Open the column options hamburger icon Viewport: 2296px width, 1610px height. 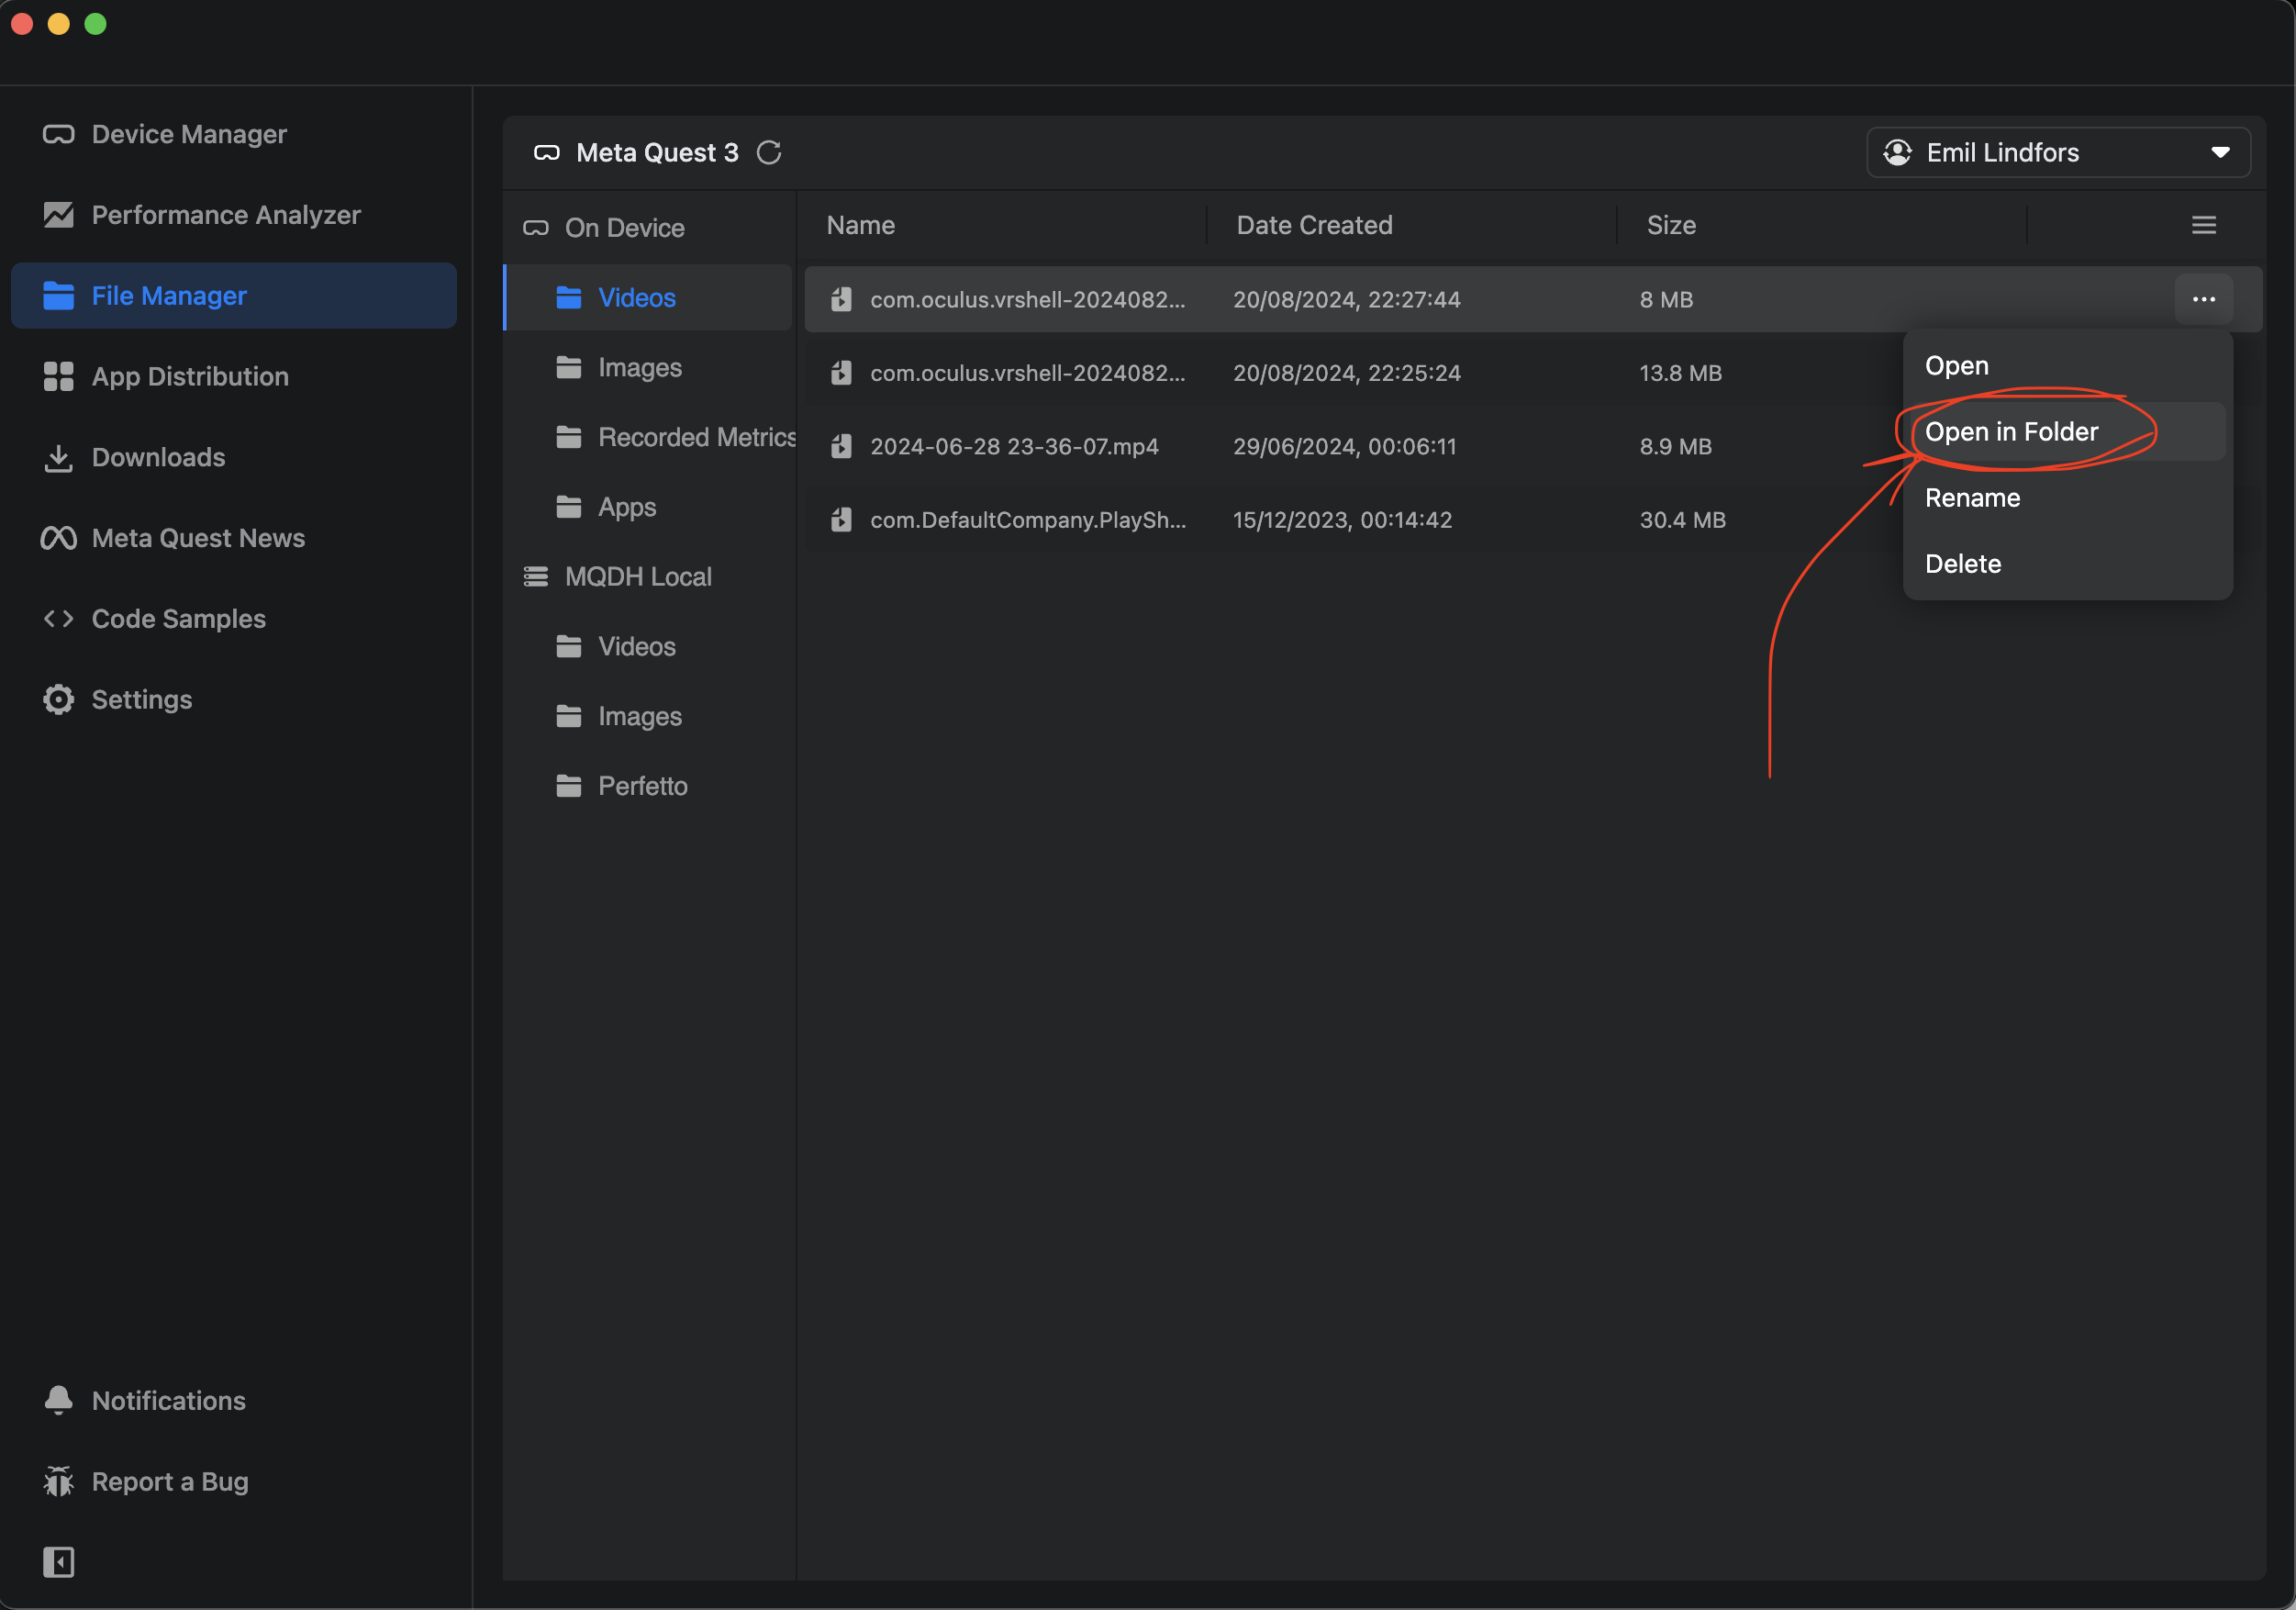click(x=2203, y=225)
